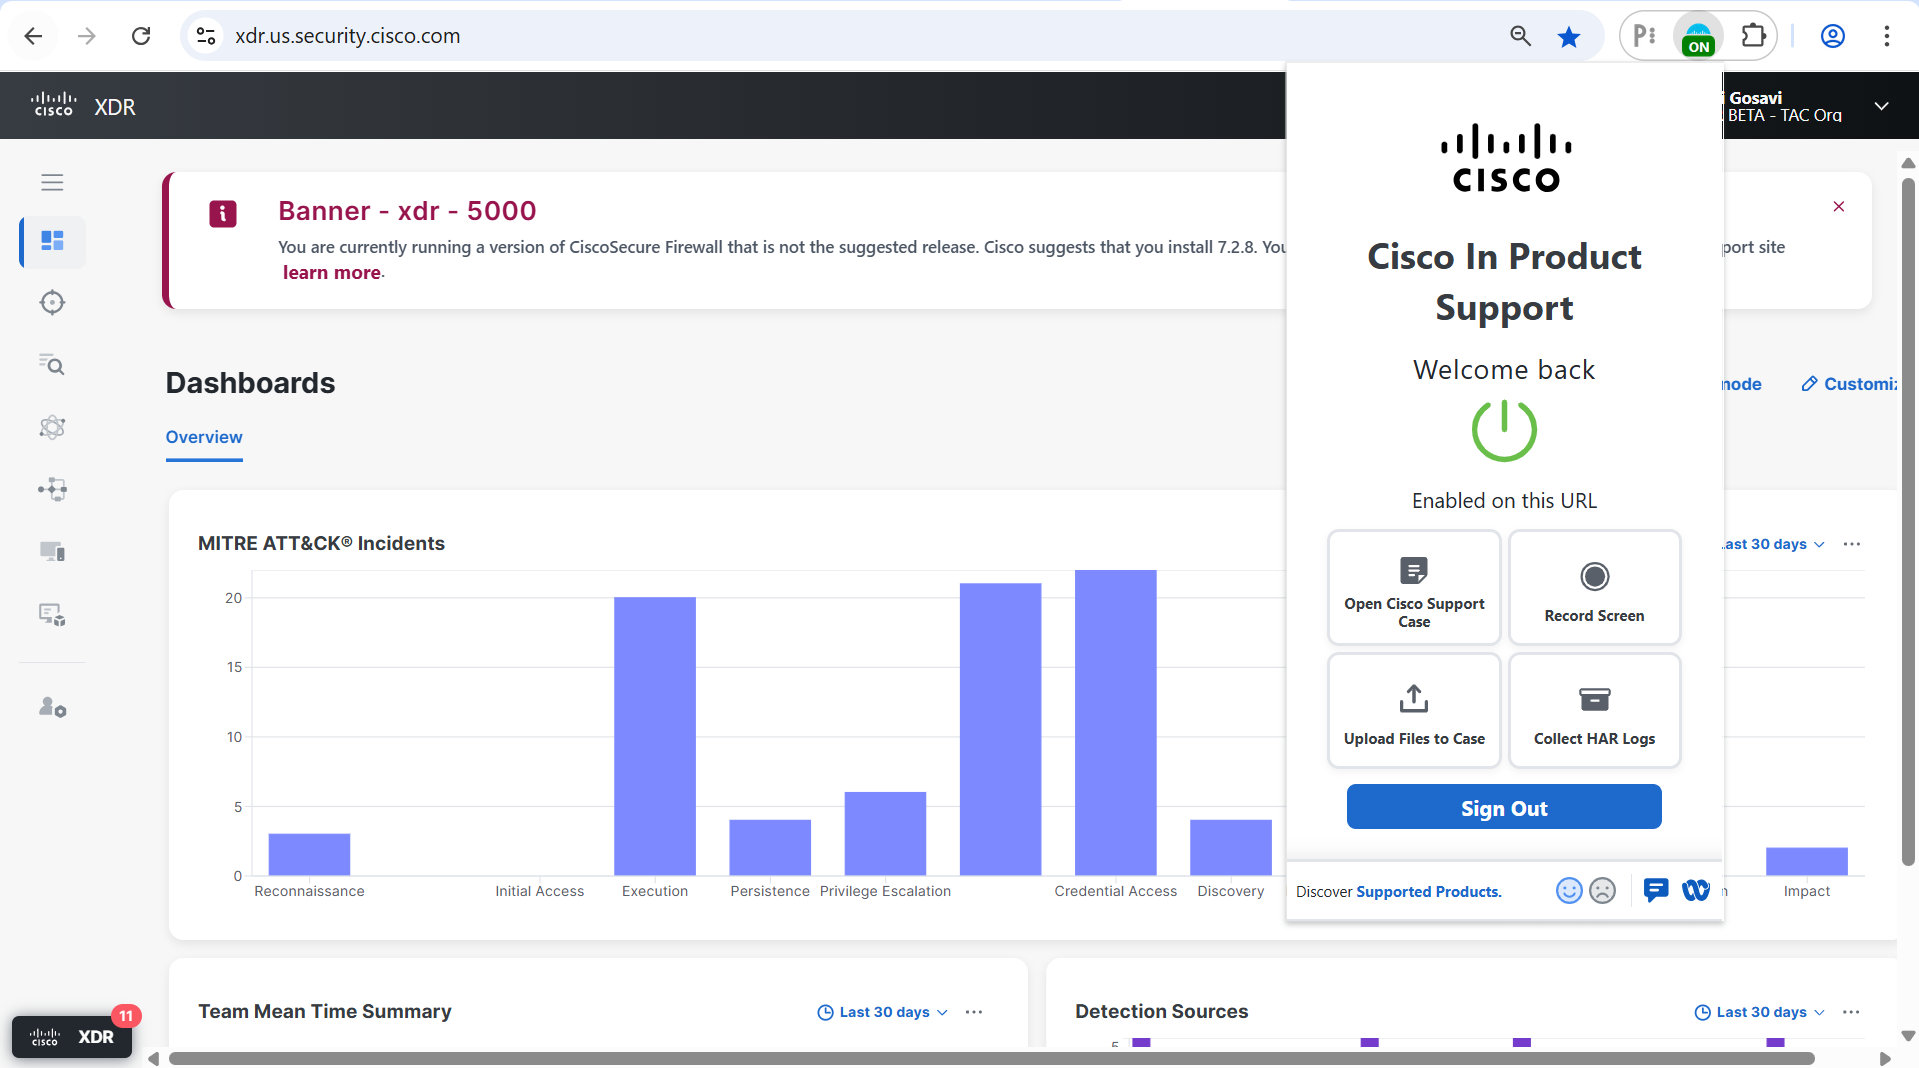Open Cisco Support Case tile
The width and height of the screenshot is (1919, 1068).
tap(1414, 588)
